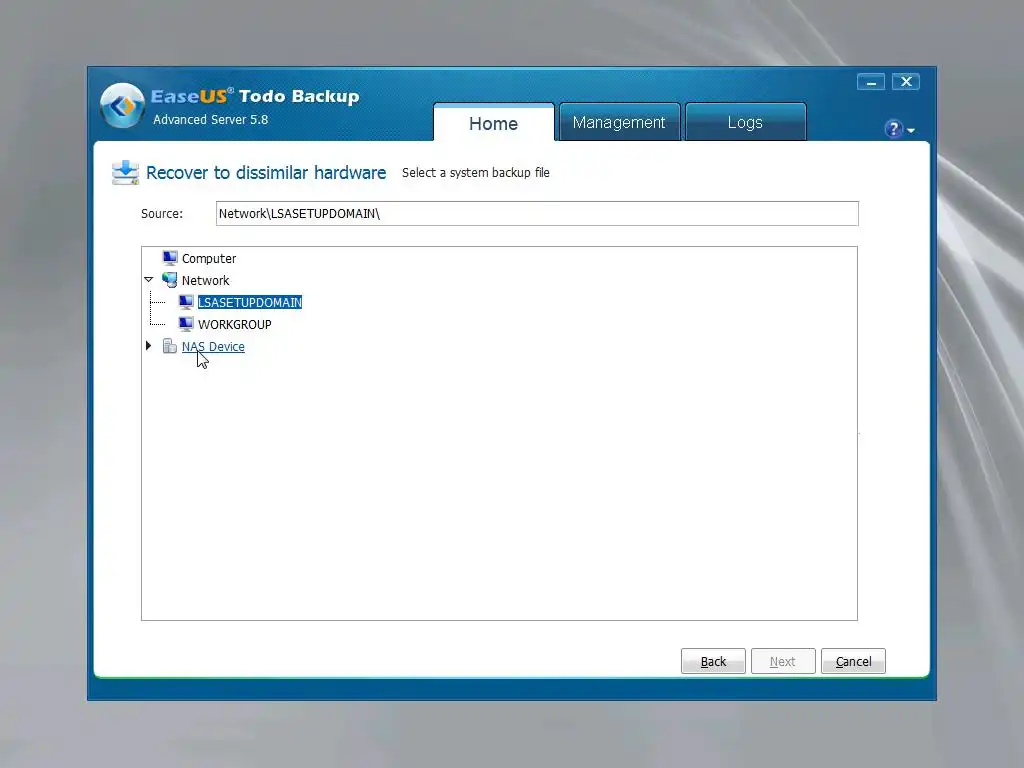Click the Recover to dissimilar hardware heading
The image size is (1024, 768).
[266, 172]
